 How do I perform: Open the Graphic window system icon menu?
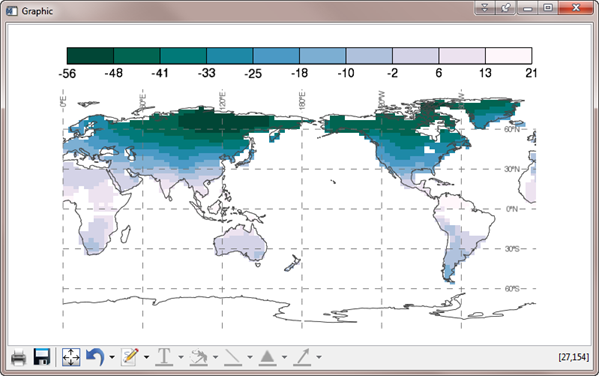click(11, 11)
